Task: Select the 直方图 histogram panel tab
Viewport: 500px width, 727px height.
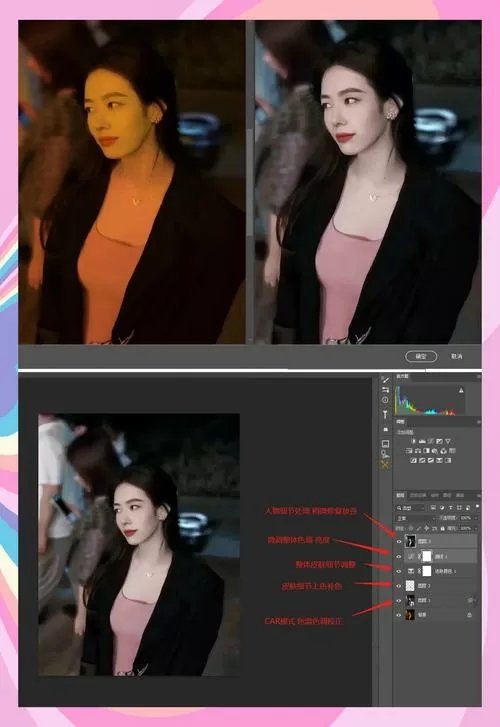Action: (x=402, y=376)
